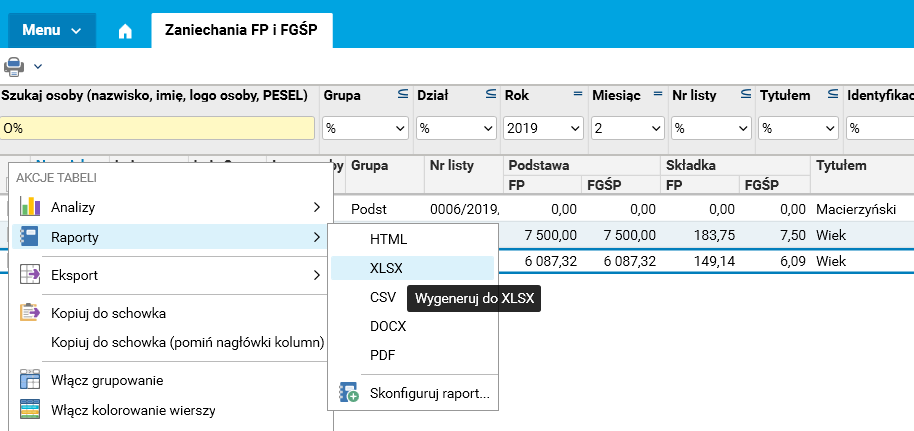This screenshot has height=431, width=914.
Task: Switch to Zaniechania FP i FGŚP tab
Action: [241, 30]
